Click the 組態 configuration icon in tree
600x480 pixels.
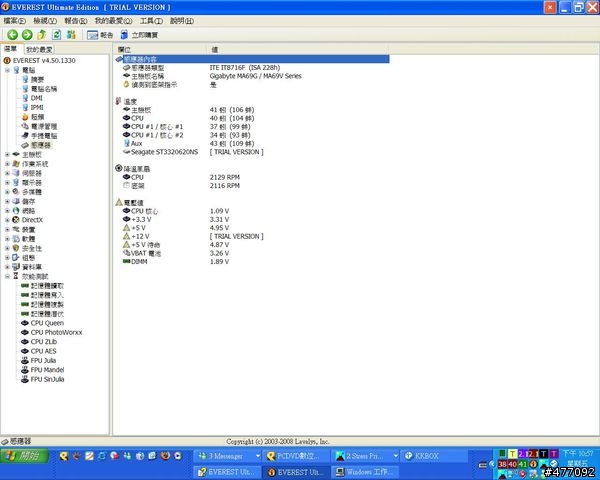click(16, 257)
